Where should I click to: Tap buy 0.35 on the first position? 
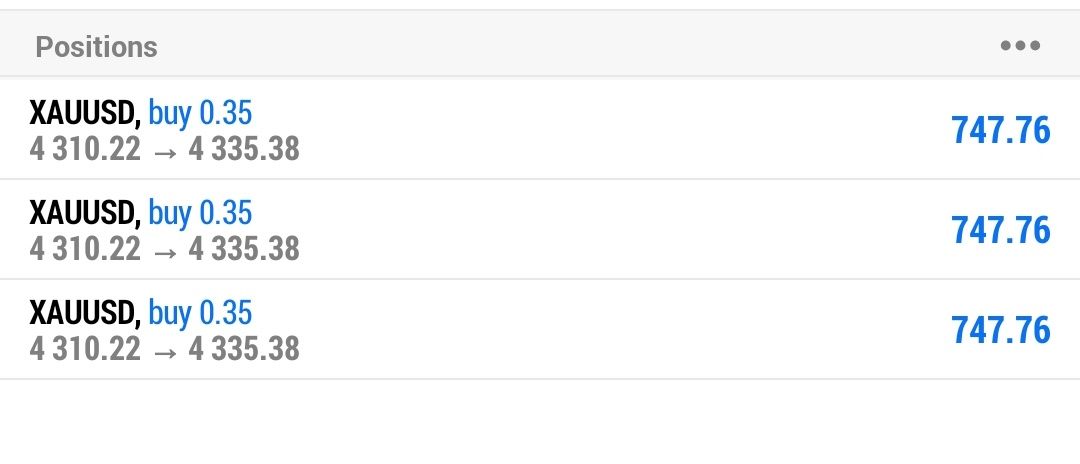pos(200,114)
